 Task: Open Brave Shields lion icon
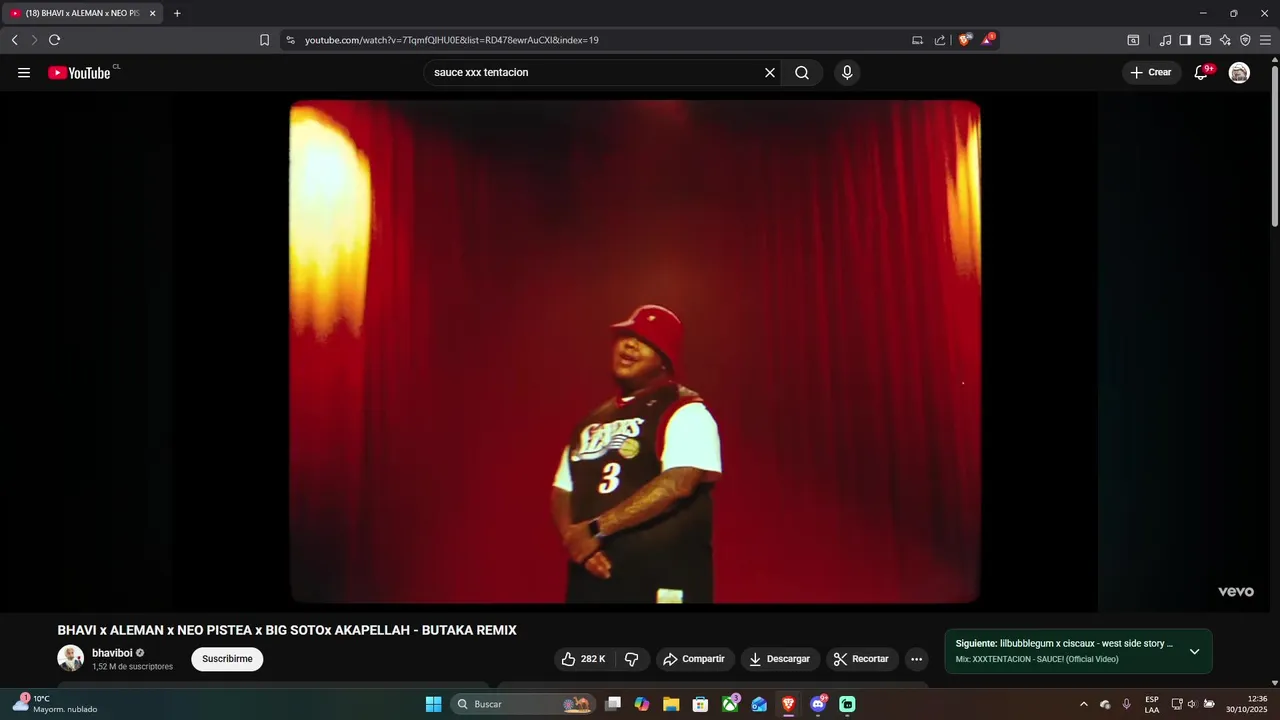pos(964,40)
